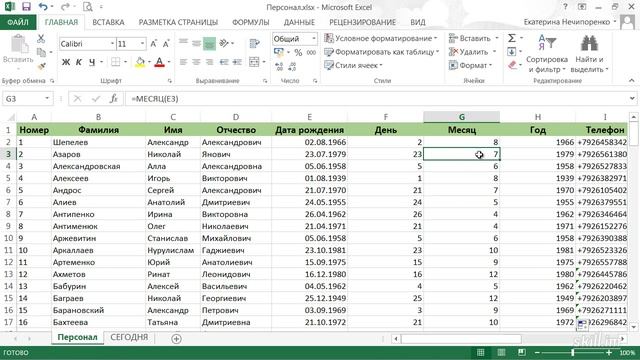
Task: Adjust the zoom slider in the status bar
Action: [573, 353]
